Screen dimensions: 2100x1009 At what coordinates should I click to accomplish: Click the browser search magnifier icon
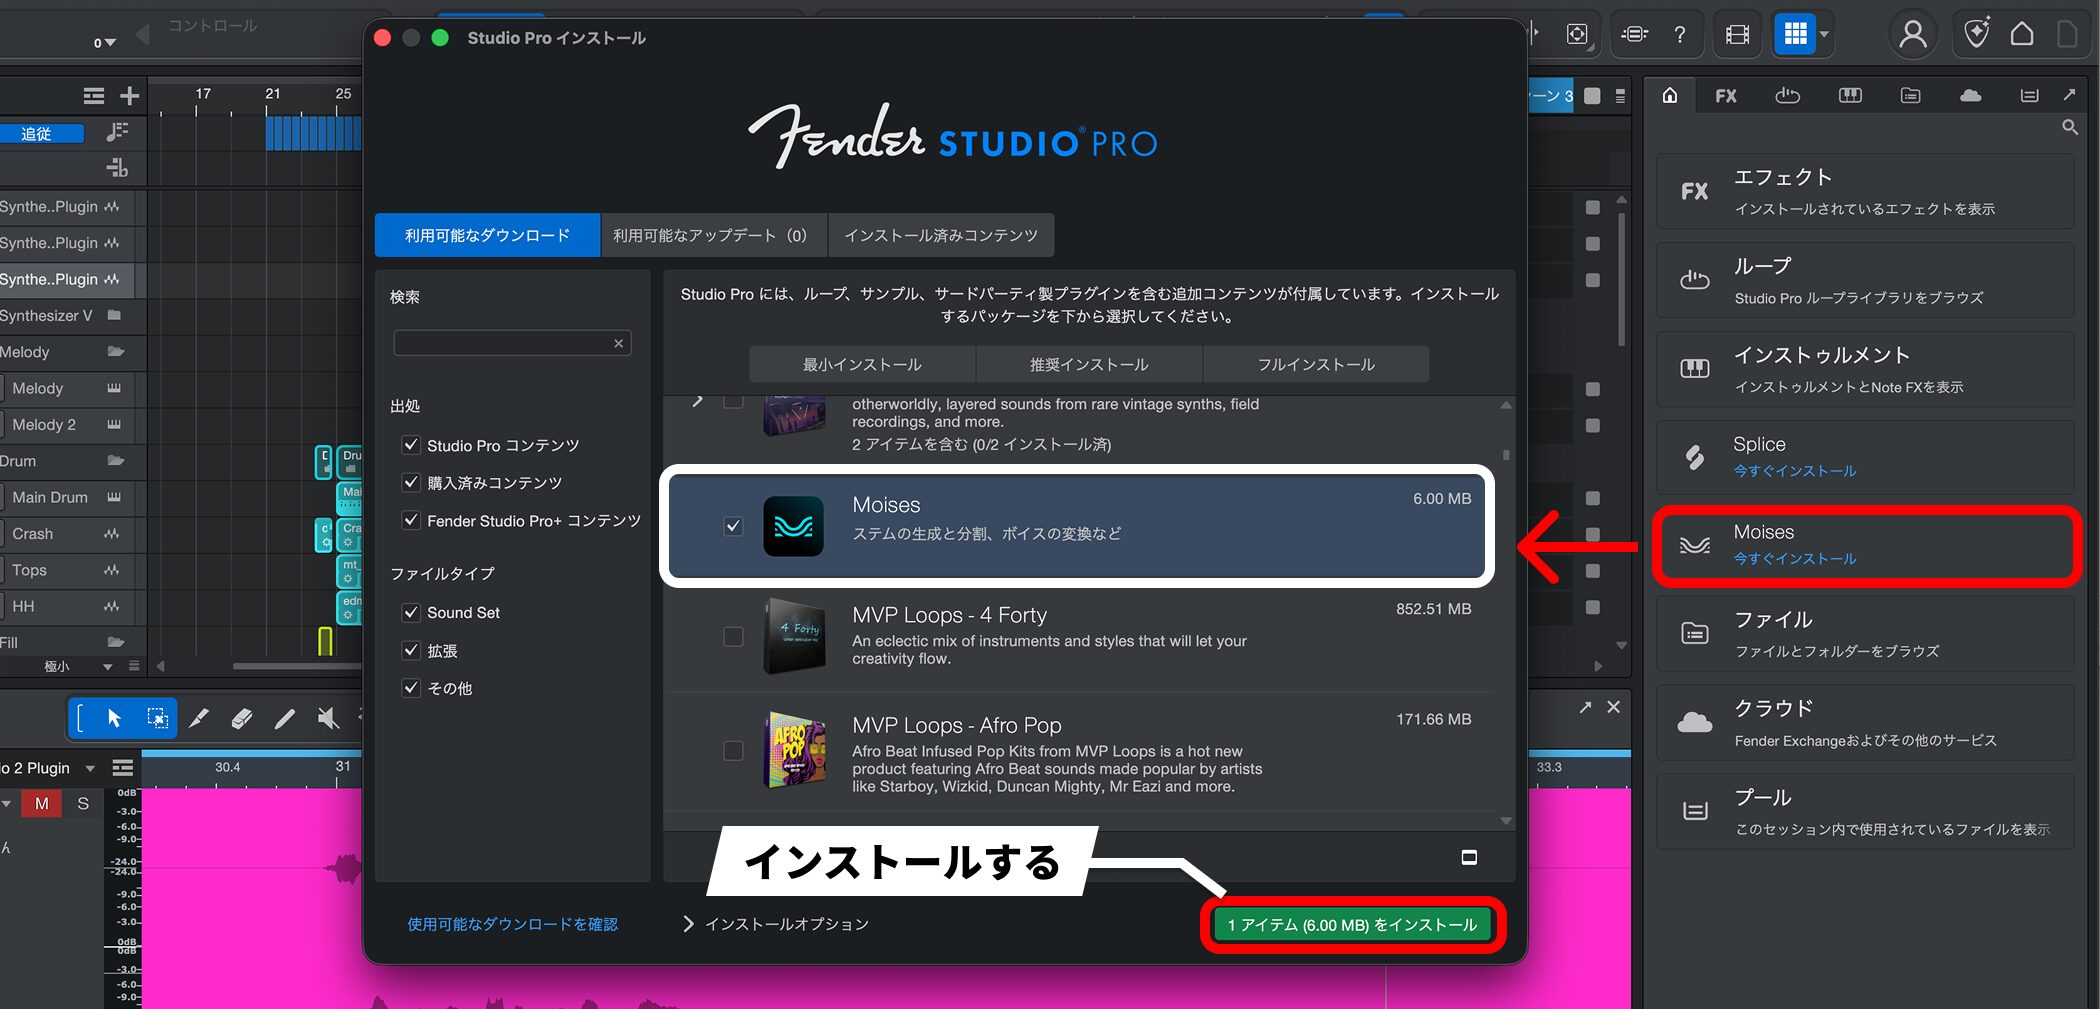pos(2070,127)
